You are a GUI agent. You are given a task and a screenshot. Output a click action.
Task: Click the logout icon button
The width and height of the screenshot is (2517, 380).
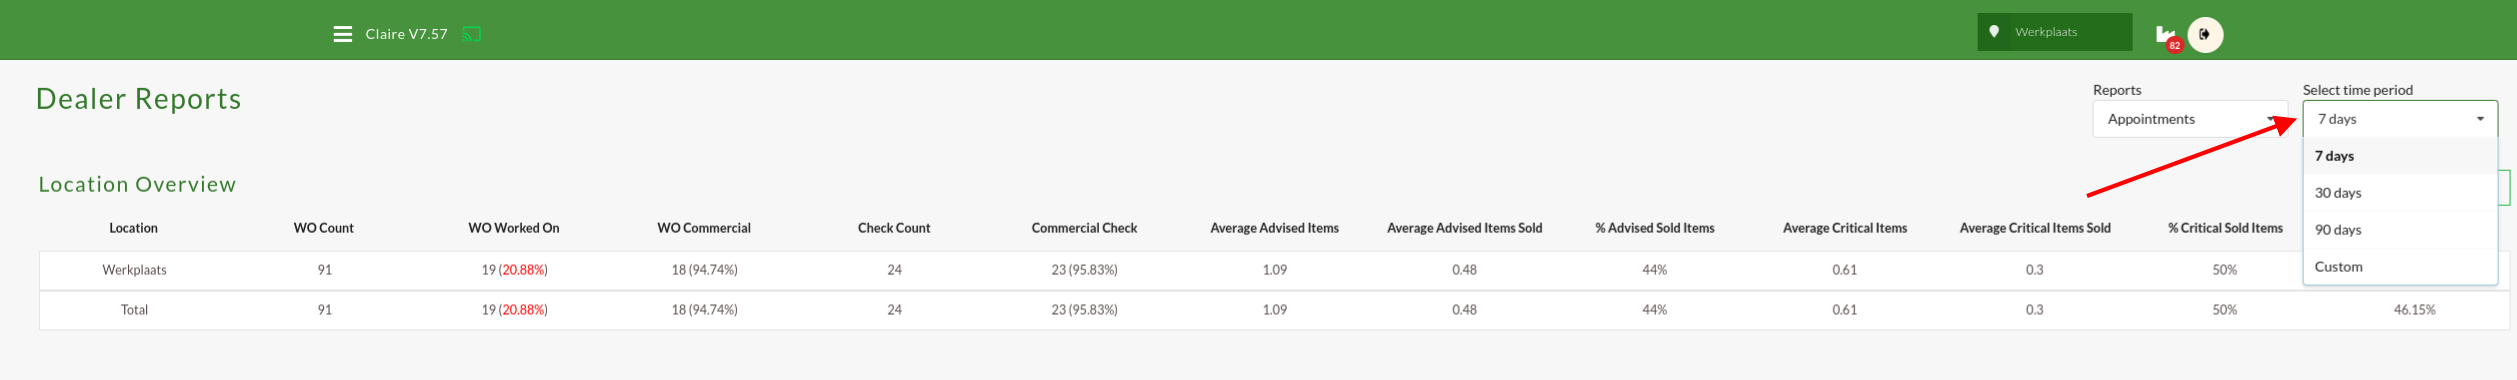tap(2205, 34)
